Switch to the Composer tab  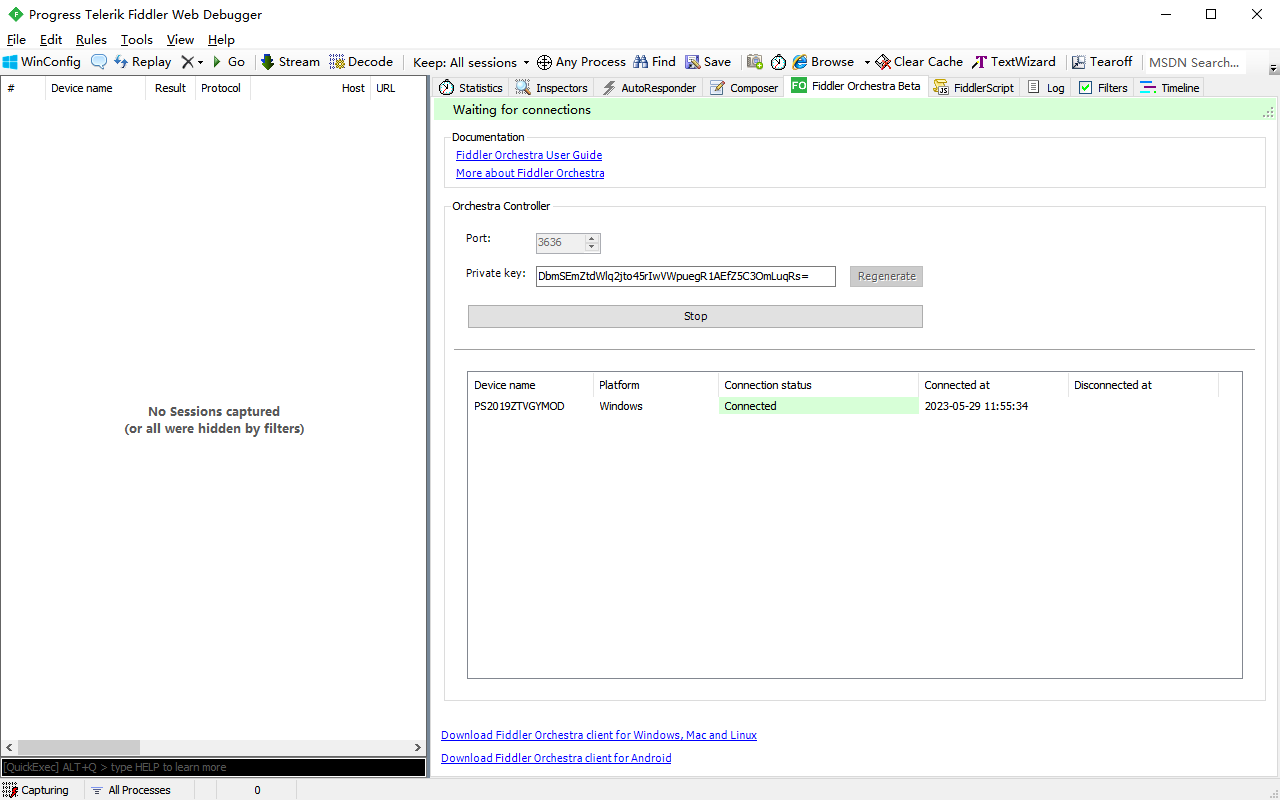click(744, 88)
